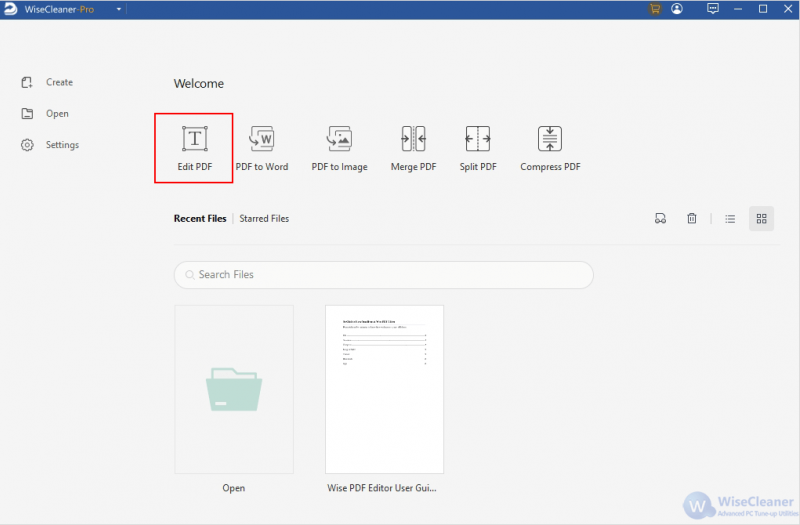Screen dimensions: 800x525
Task: Launch the PDF to Word converter
Action: click(x=262, y=148)
